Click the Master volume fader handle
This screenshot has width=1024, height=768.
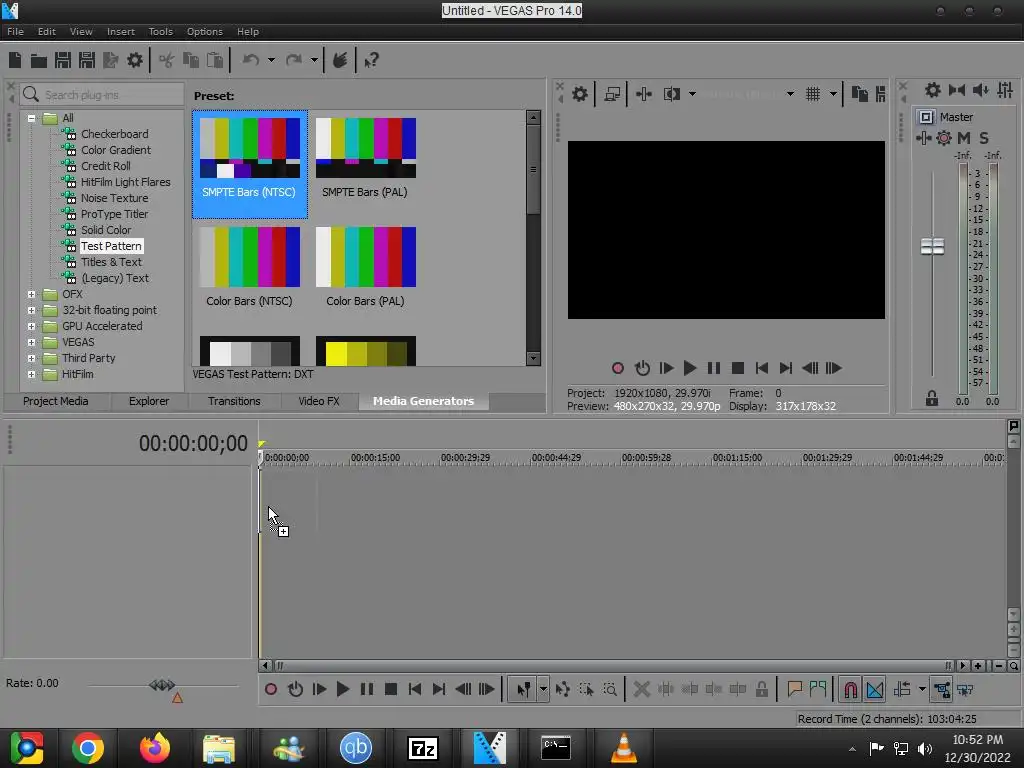tap(932, 247)
